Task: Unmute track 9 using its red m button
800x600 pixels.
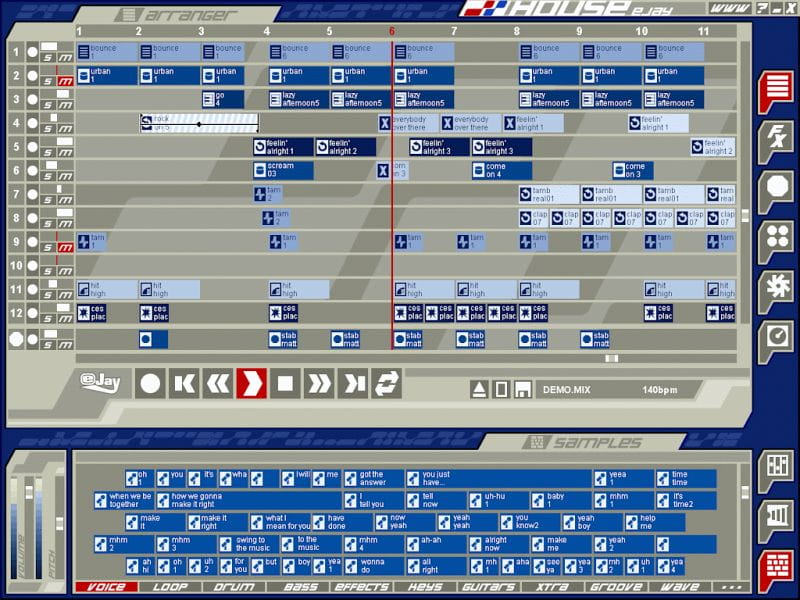Action: pyautogui.click(x=65, y=246)
